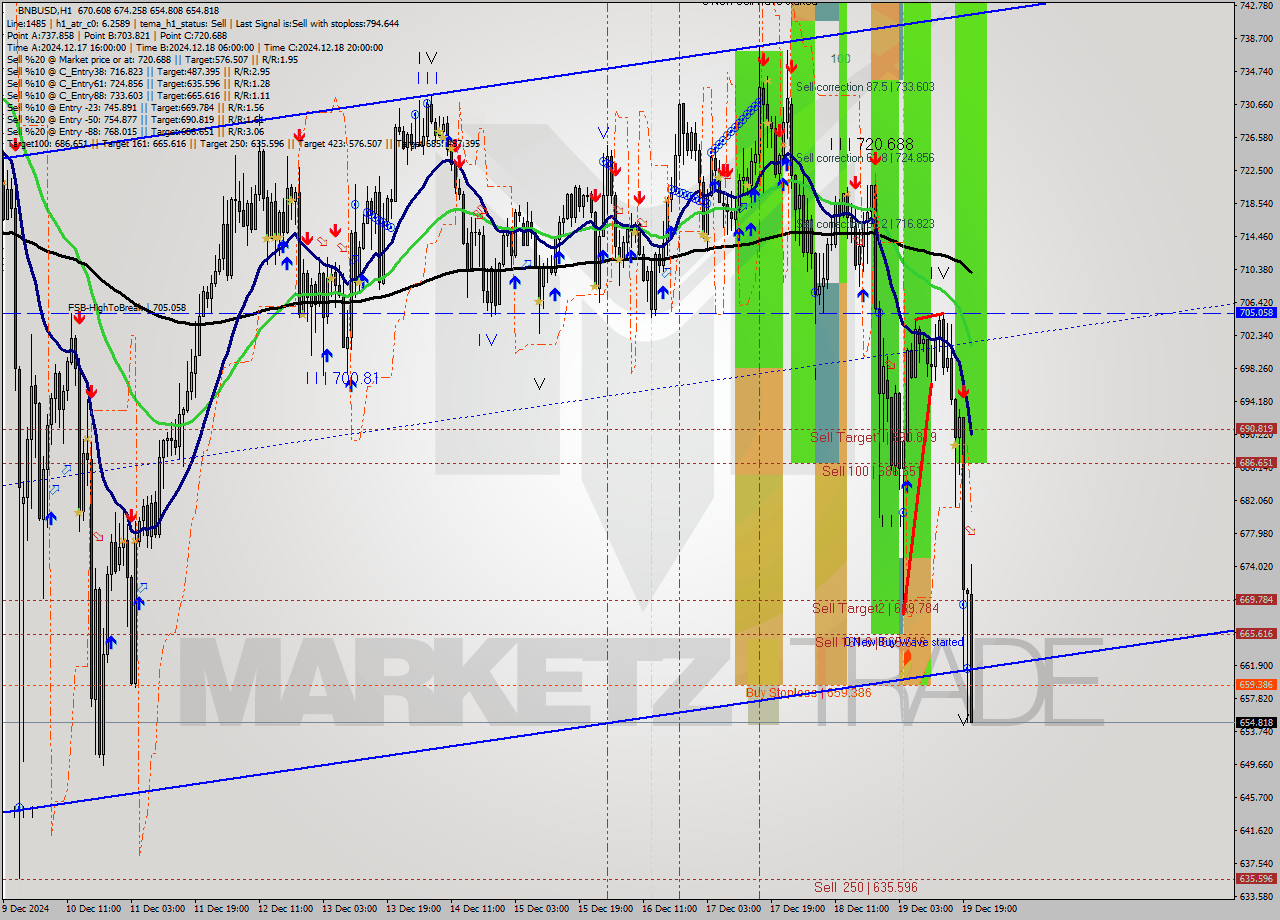The height and width of the screenshot is (920, 1280).
Task: Click the '9 Dec 2024' date label
Action: (25, 909)
